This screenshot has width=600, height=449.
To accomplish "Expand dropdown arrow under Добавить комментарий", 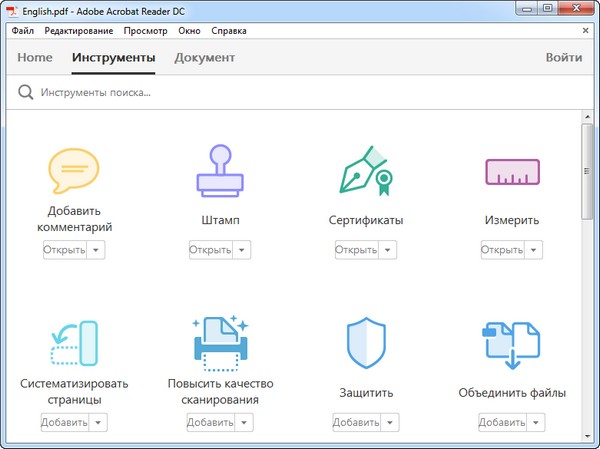I will tap(97, 250).
